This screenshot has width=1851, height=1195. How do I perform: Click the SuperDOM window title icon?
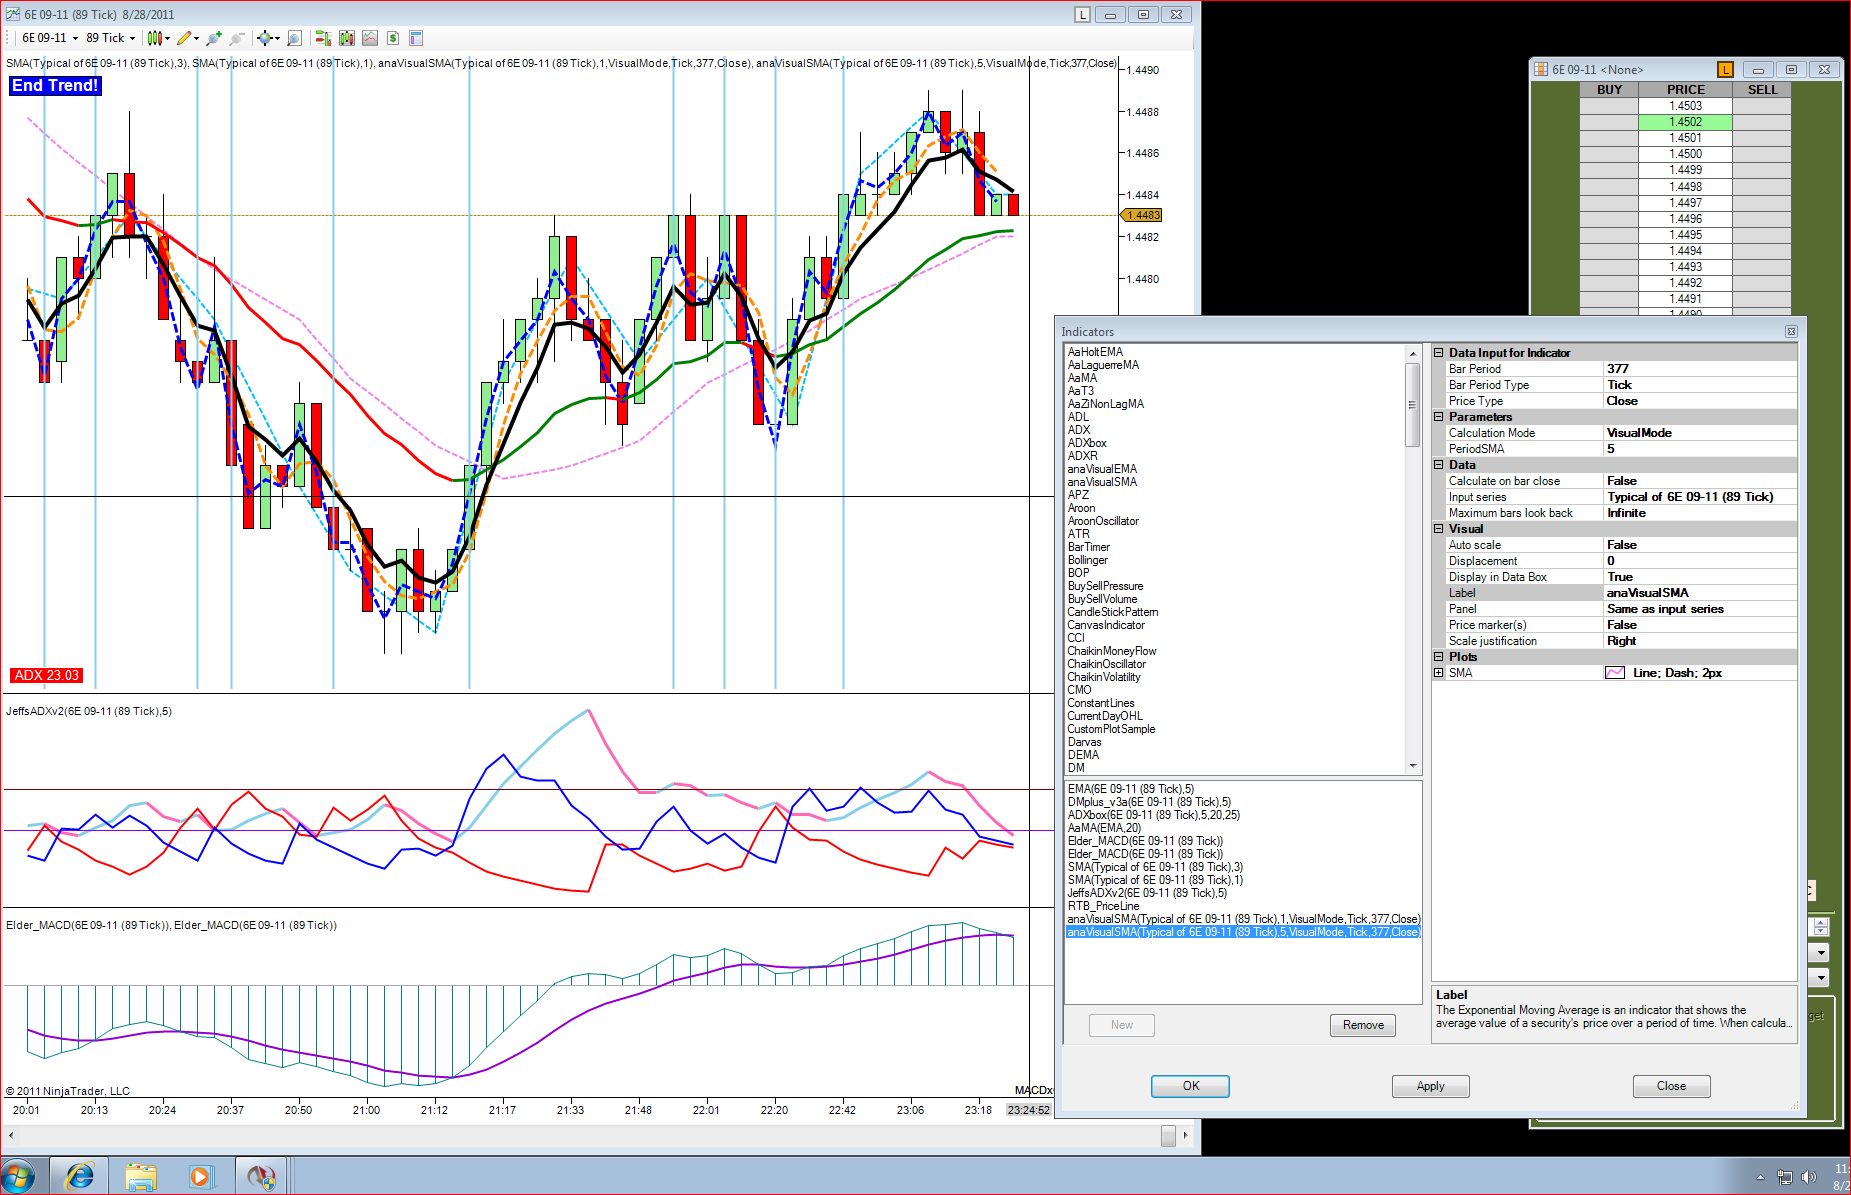click(x=1541, y=69)
